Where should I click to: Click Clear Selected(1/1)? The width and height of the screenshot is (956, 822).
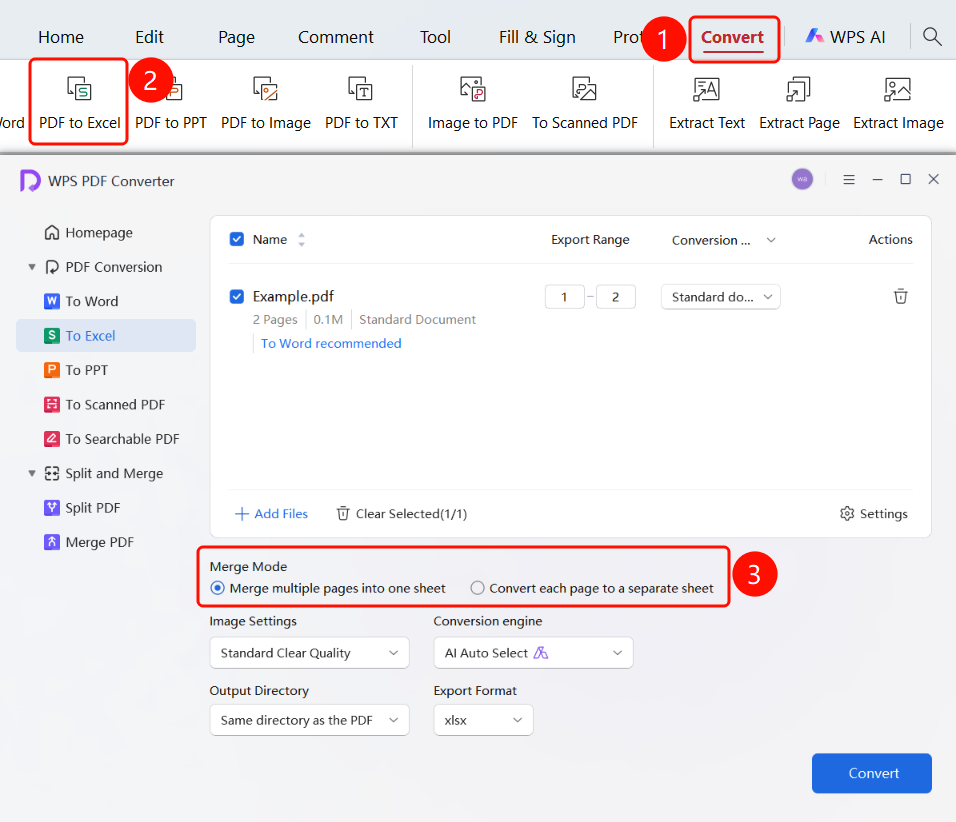tap(402, 513)
